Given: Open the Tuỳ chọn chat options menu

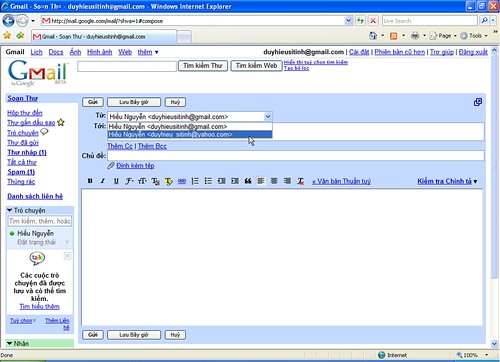Looking at the screenshot, I should click(23, 320).
